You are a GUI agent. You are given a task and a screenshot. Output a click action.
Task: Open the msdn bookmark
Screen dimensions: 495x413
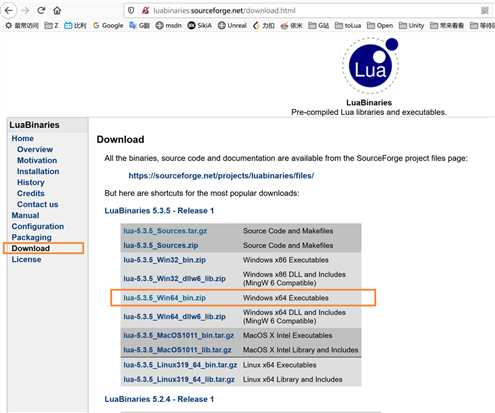point(169,25)
